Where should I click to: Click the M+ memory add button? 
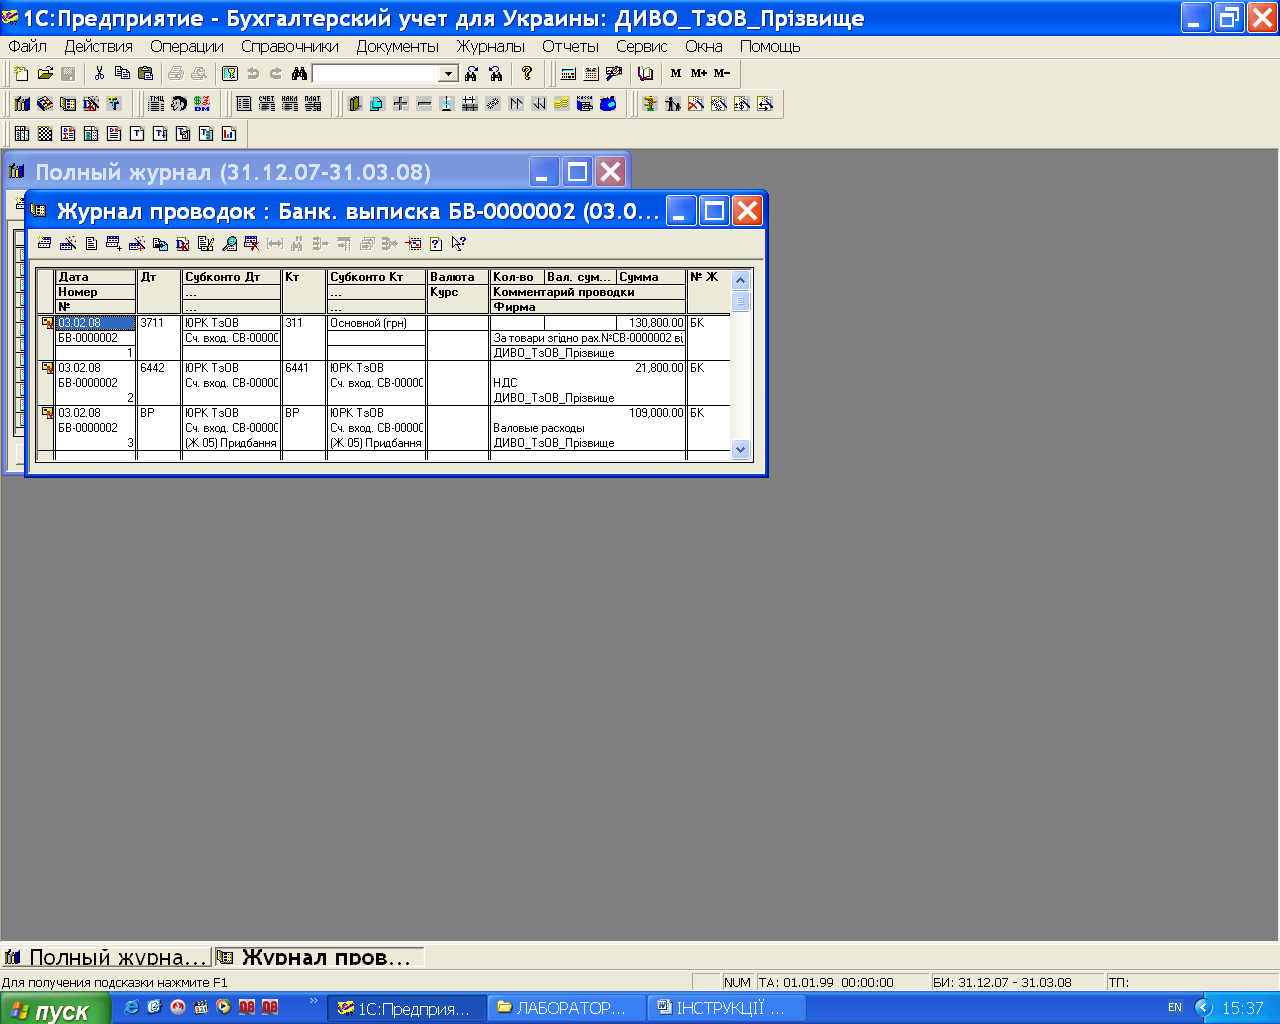pyautogui.click(x=698, y=73)
